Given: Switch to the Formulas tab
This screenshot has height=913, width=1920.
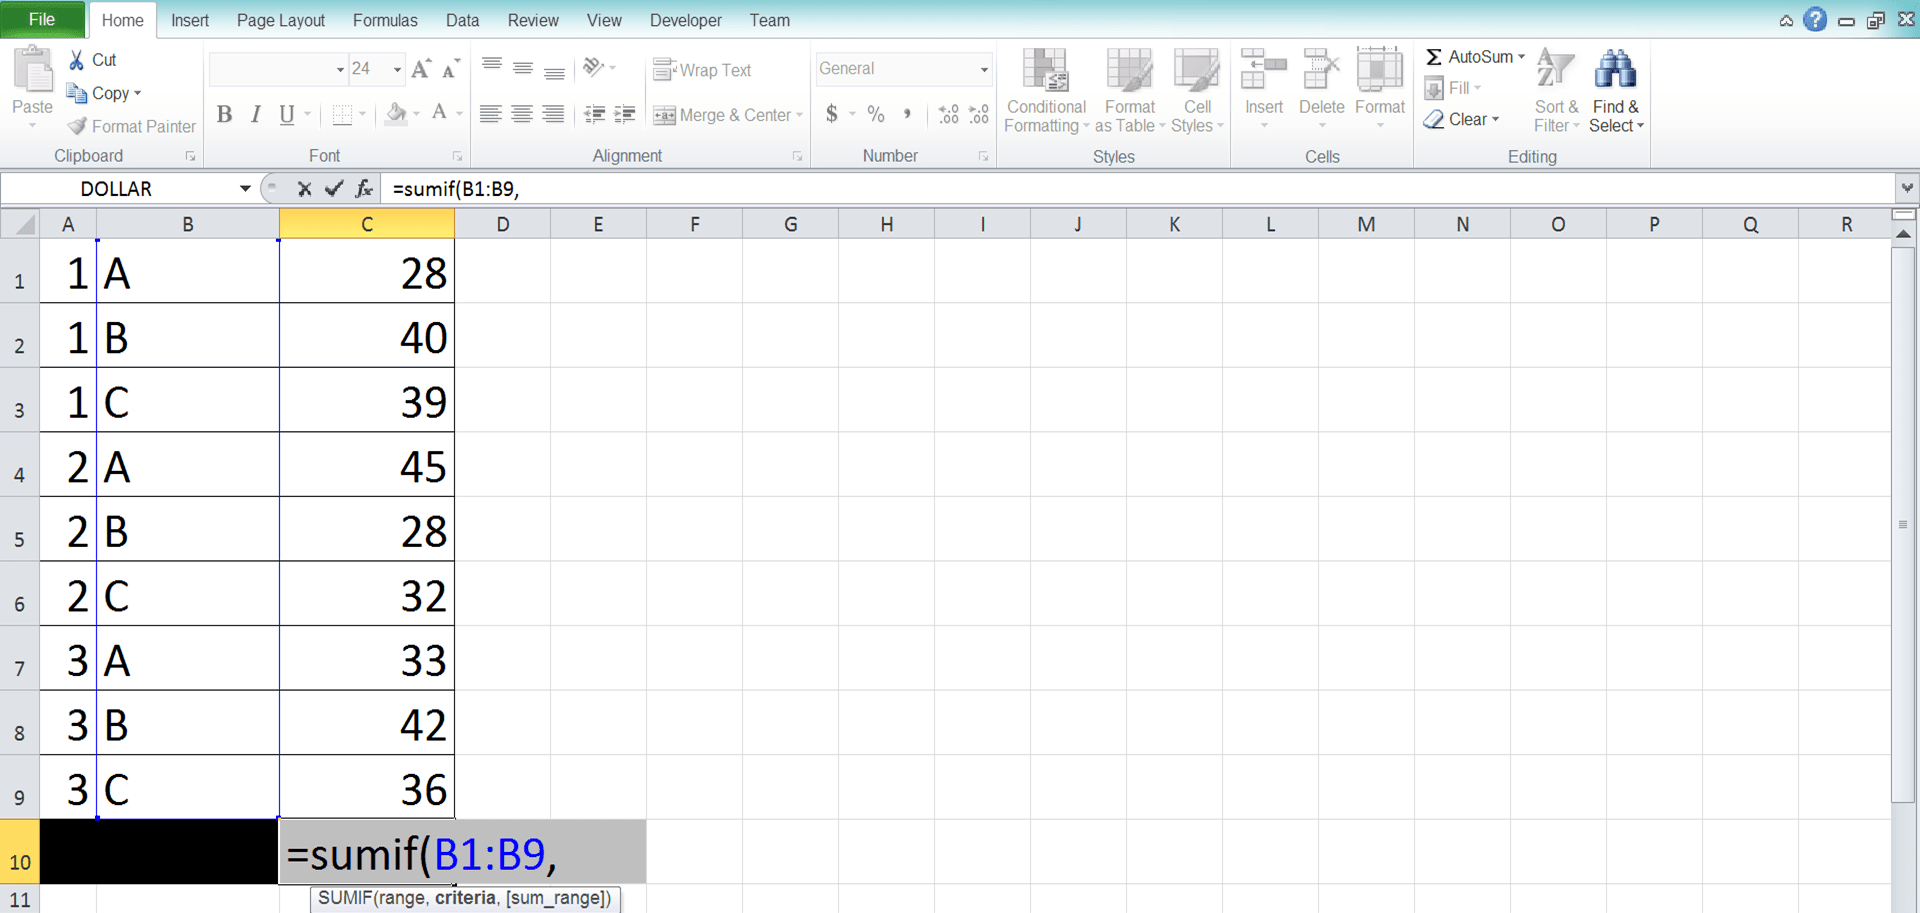Looking at the screenshot, I should tap(385, 20).
